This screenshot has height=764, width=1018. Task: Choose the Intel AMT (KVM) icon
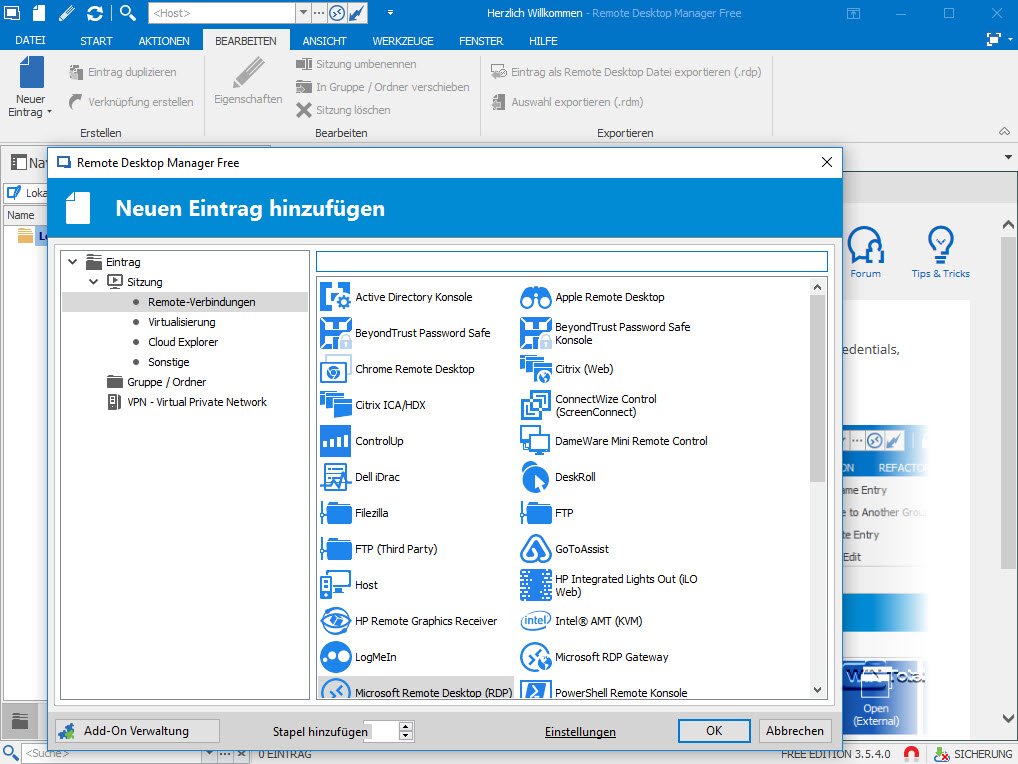535,621
